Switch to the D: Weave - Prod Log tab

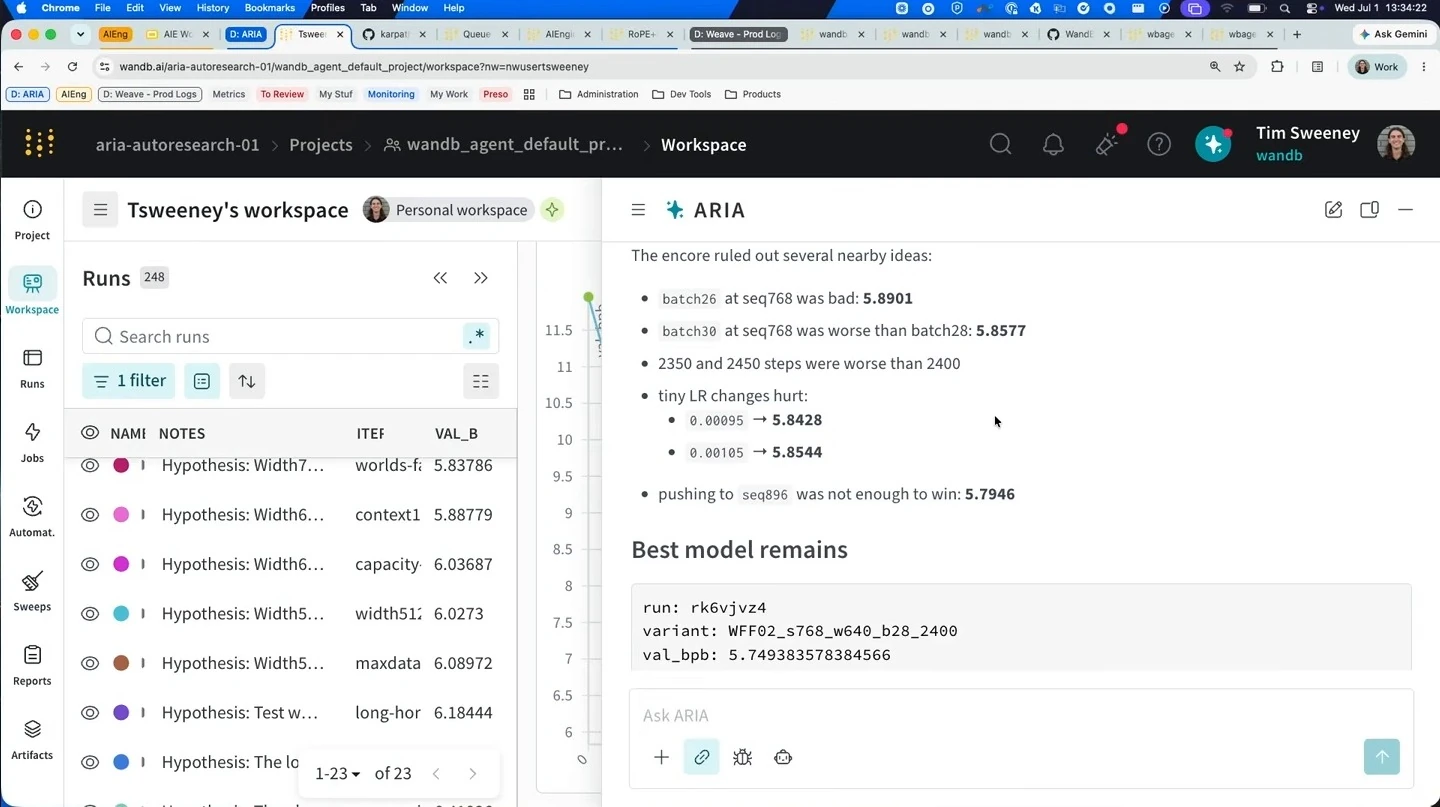(x=738, y=34)
